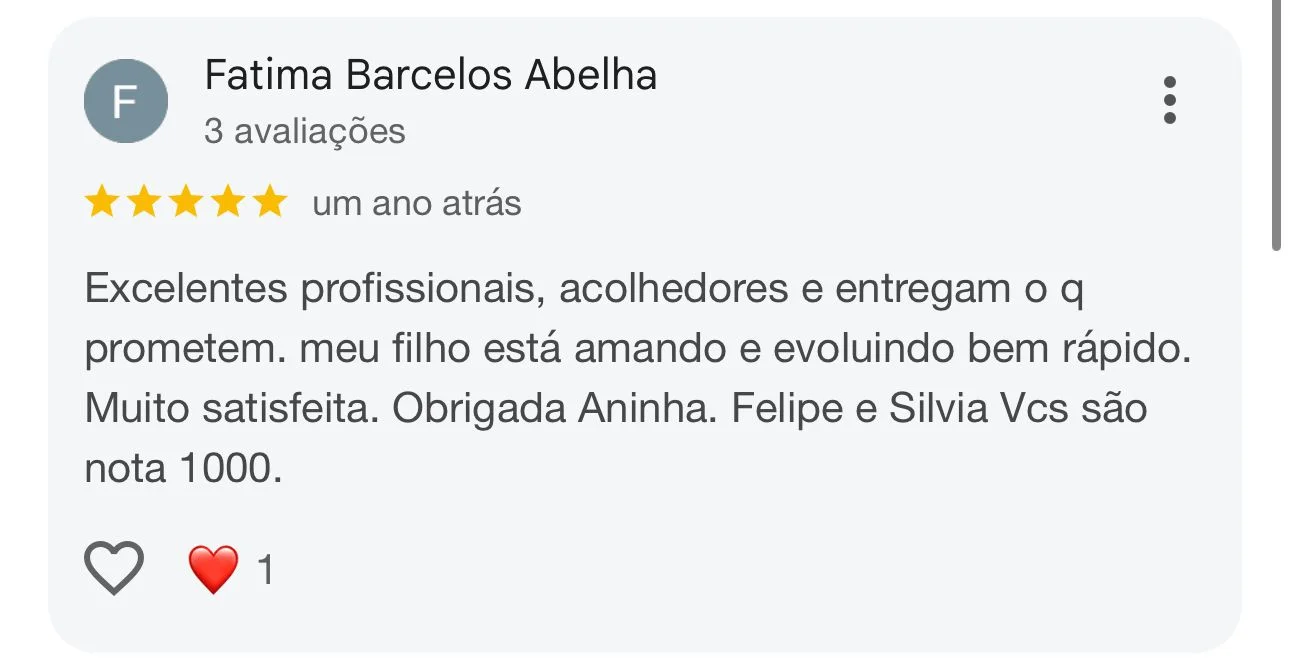Open the three-dot more options menu

coord(1169,100)
